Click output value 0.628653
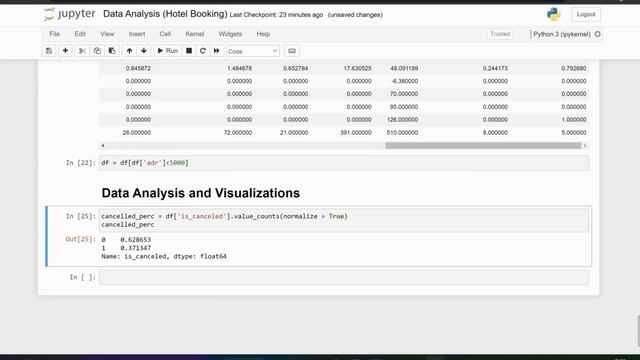The image size is (640, 360). 136,240
